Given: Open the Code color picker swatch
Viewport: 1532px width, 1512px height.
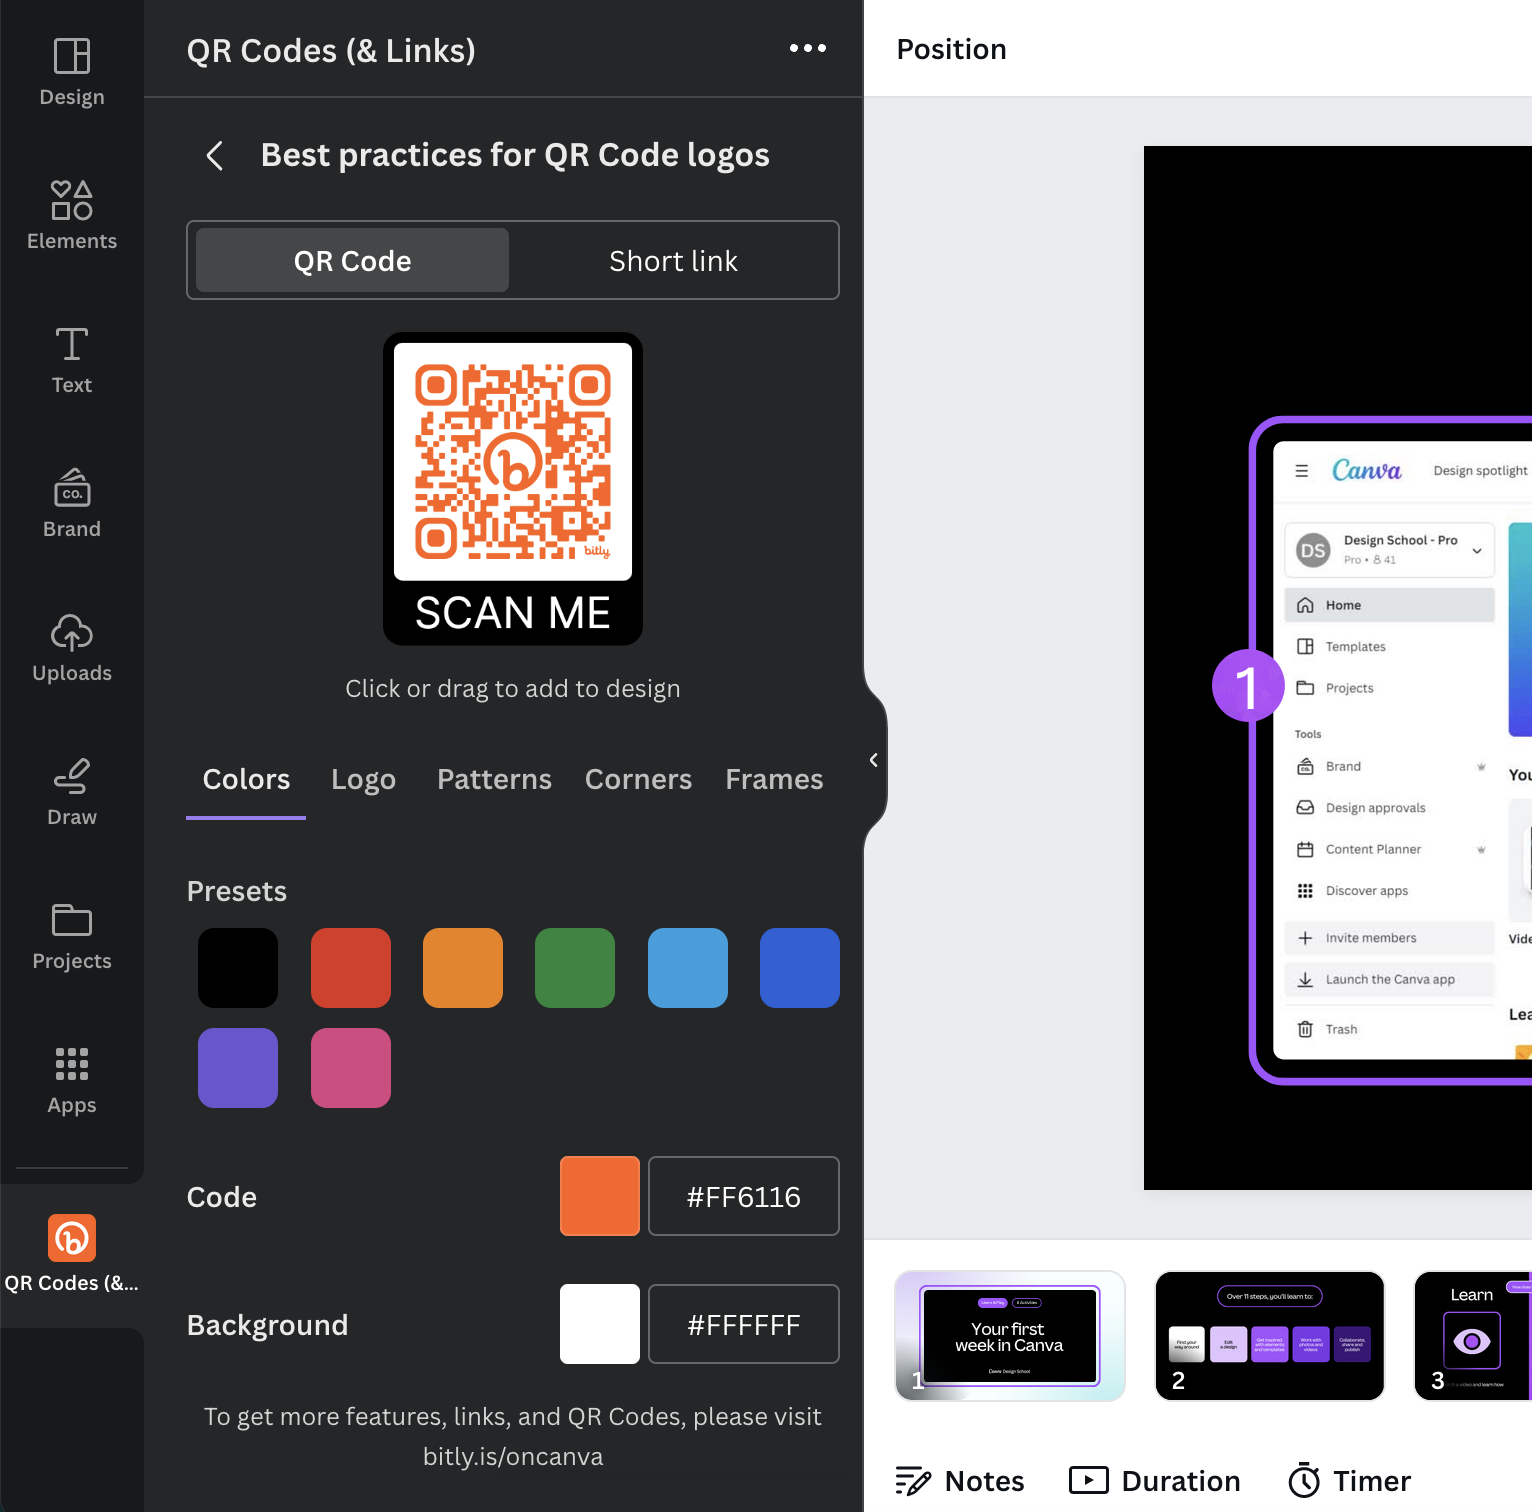Looking at the screenshot, I should tap(600, 1196).
